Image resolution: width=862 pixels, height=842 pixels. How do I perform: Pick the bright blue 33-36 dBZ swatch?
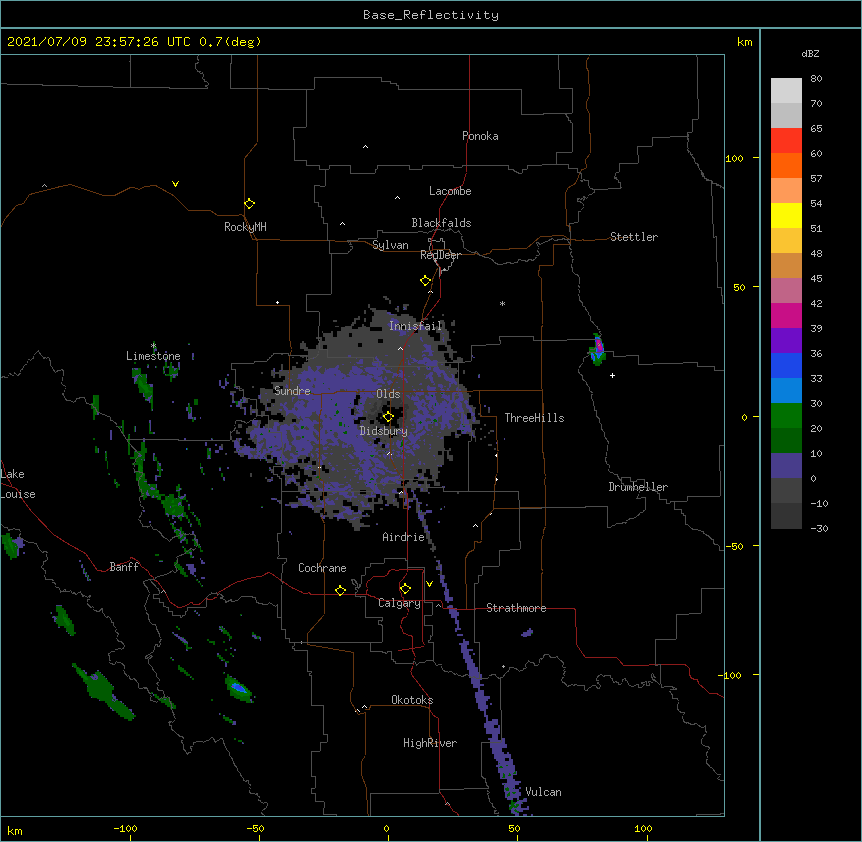[786, 365]
